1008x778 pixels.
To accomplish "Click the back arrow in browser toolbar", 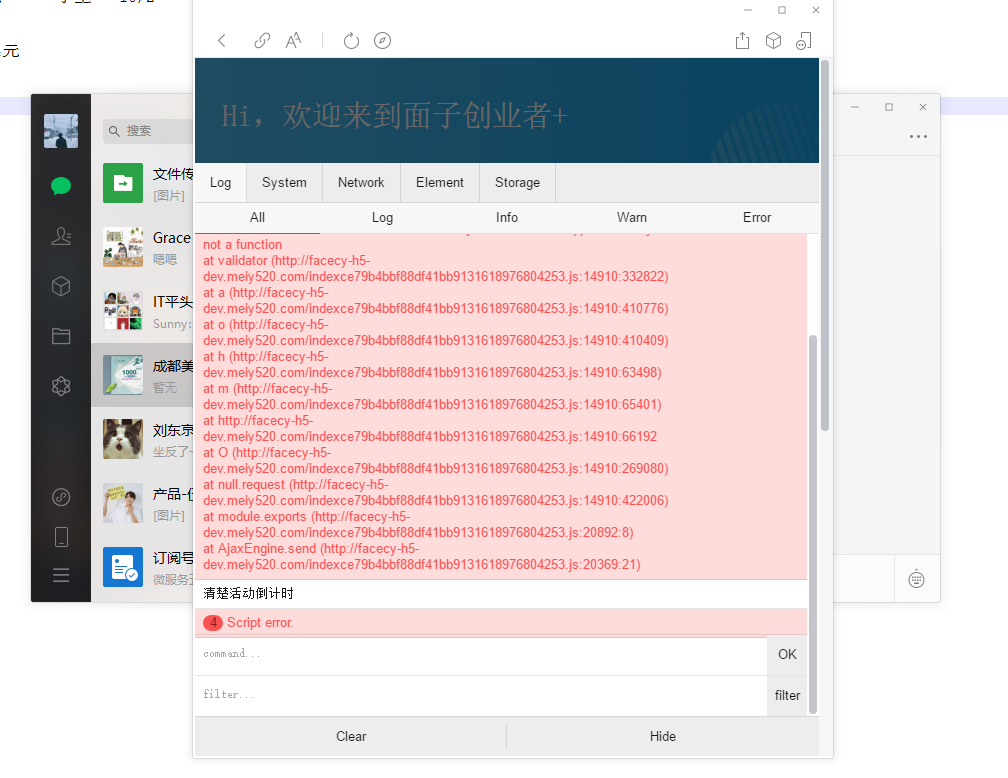I will click(222, 41).
